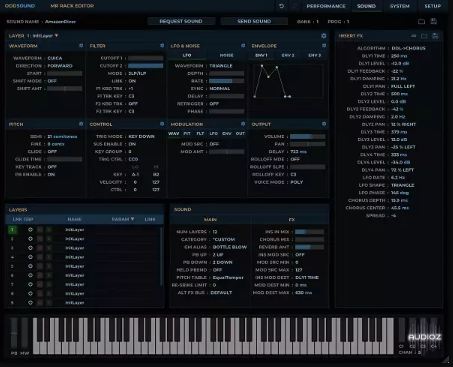Switch to the SYSTEM tab
The width and height of the screenshot is (453, 367).
[400, 6]
